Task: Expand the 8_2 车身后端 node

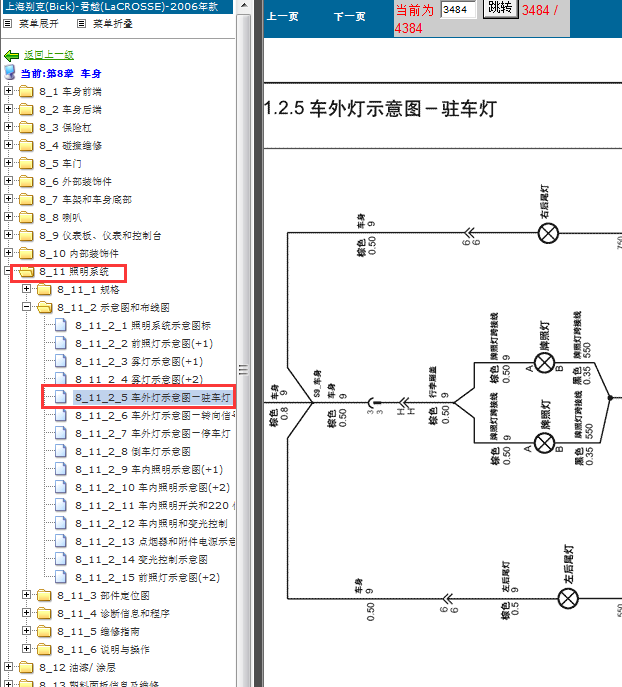Action: [x=8, y=109]
